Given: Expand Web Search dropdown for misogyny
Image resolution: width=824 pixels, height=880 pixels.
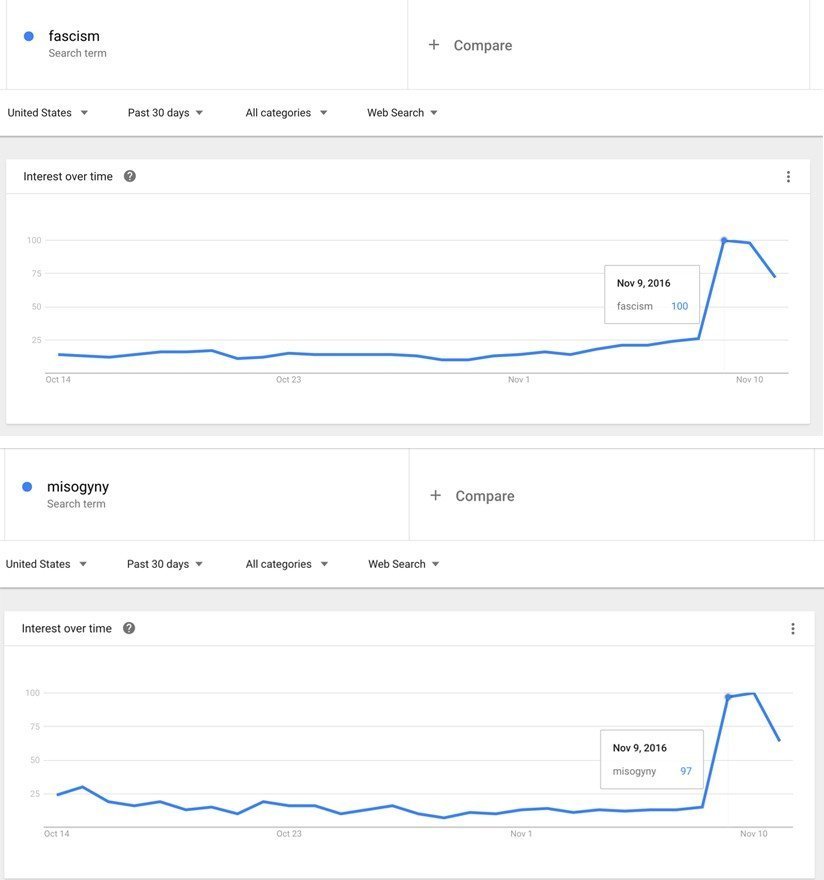Looking at the screenshot, I should pos(403,564).
